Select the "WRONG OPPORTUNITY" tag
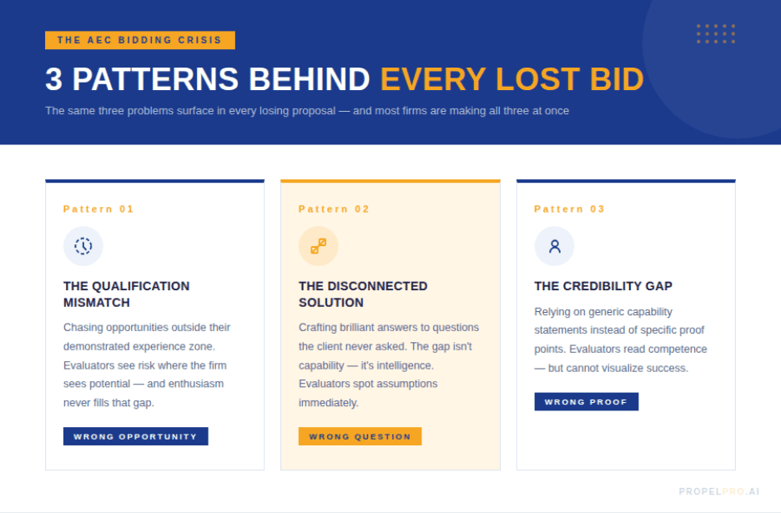The width and height of the screenshot is (781, 513). tap(136, 436)
